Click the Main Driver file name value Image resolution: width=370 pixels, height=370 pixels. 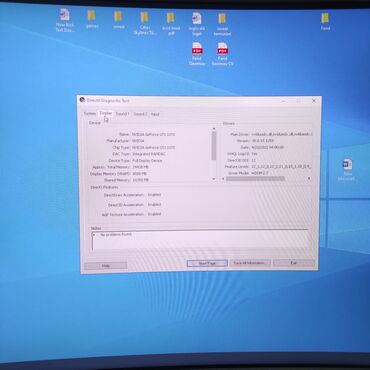(x=282, y=134)
